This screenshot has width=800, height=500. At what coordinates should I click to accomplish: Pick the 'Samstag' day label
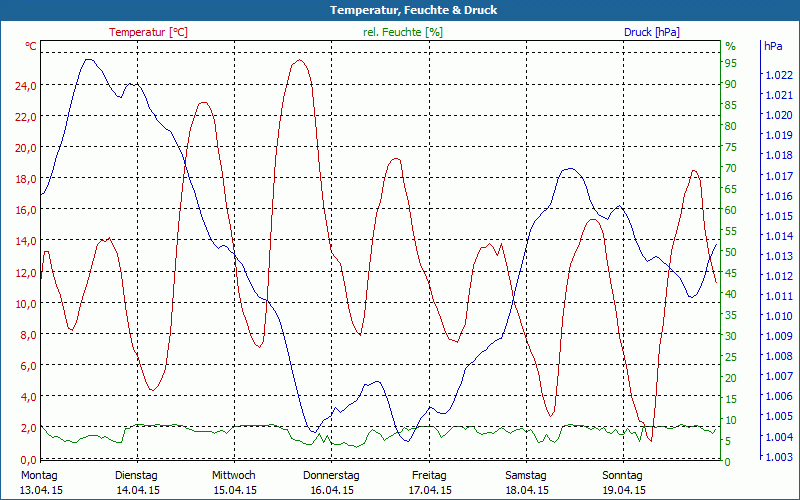point(526,475)
